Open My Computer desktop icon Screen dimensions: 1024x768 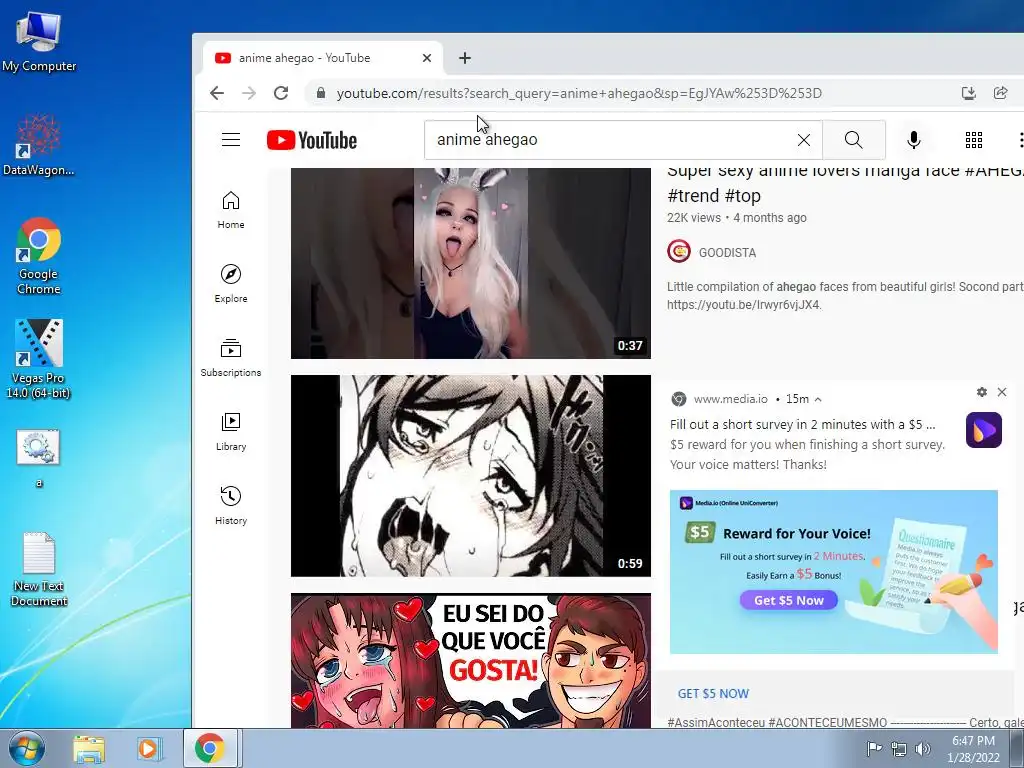click(x=39, y=41)
